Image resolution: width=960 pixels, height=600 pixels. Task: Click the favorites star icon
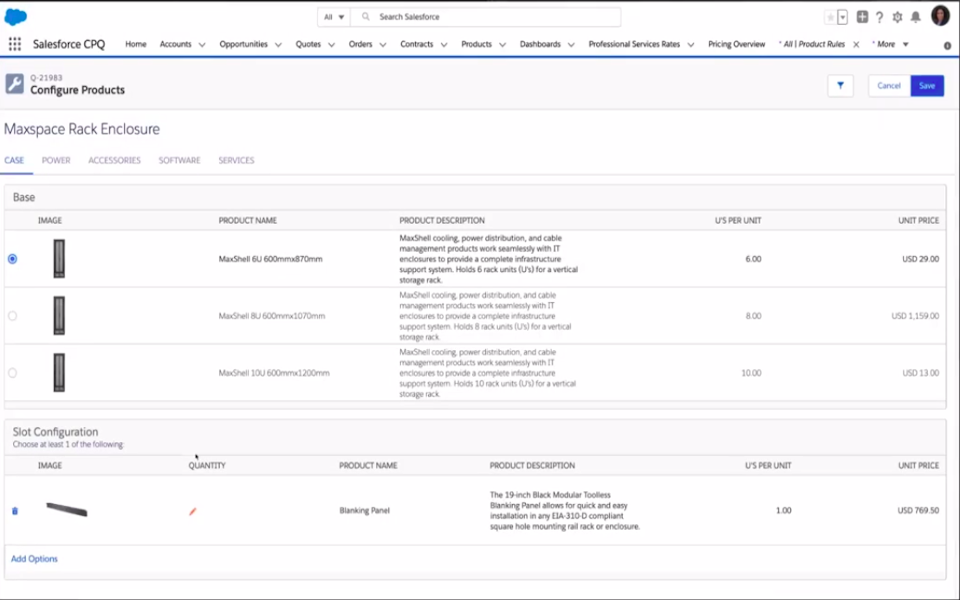coord(830,17)
